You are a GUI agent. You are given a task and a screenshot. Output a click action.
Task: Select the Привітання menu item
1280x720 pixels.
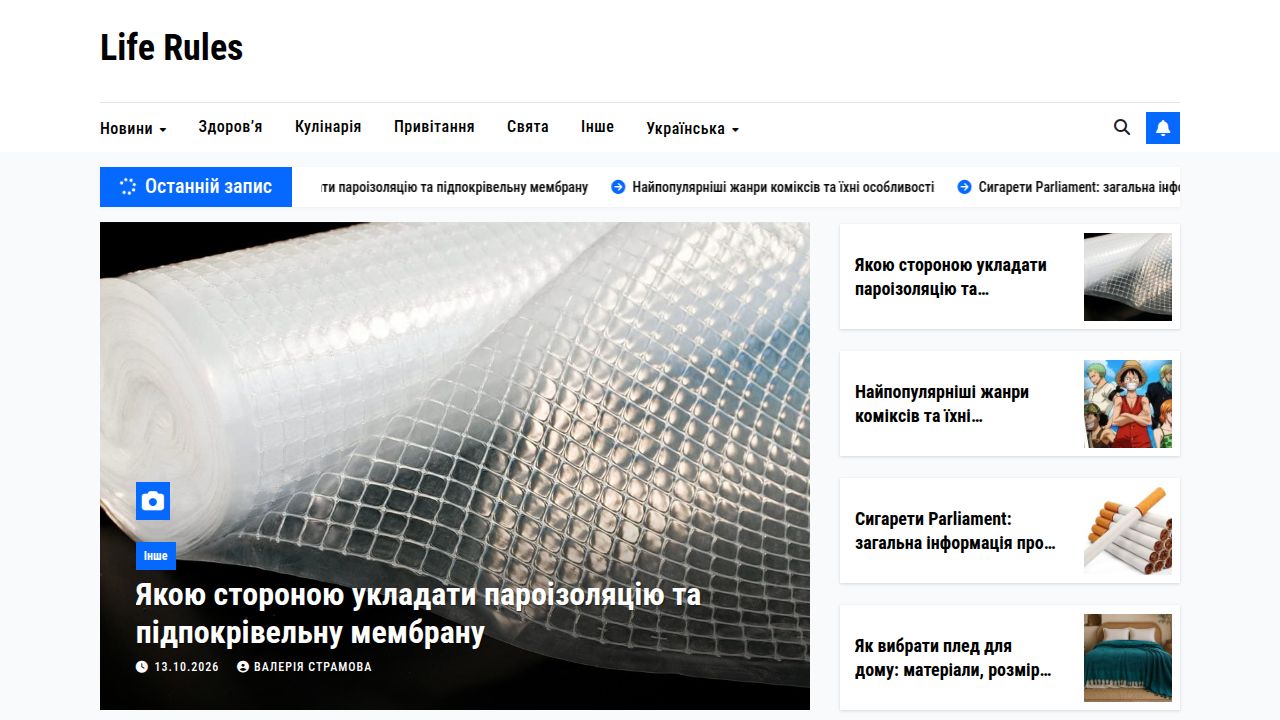(x=434, y=127)
